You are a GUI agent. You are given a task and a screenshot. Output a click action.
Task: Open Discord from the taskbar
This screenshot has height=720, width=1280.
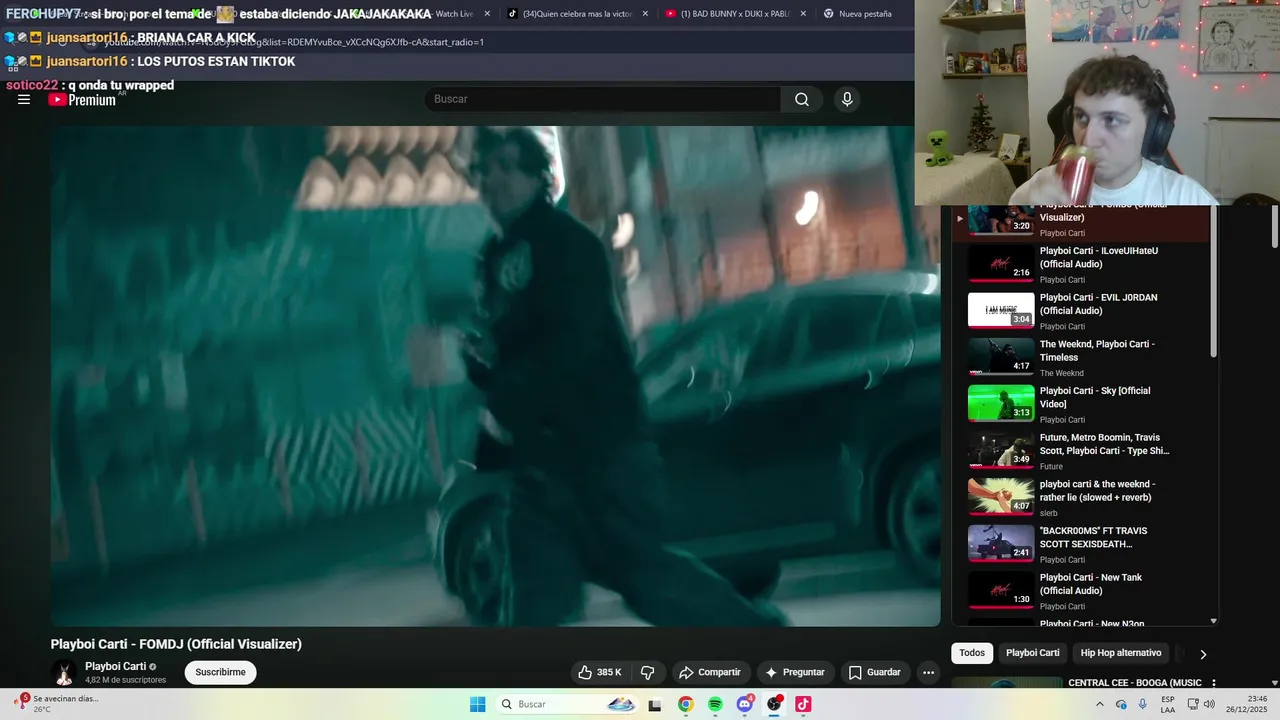click(744, 704)
